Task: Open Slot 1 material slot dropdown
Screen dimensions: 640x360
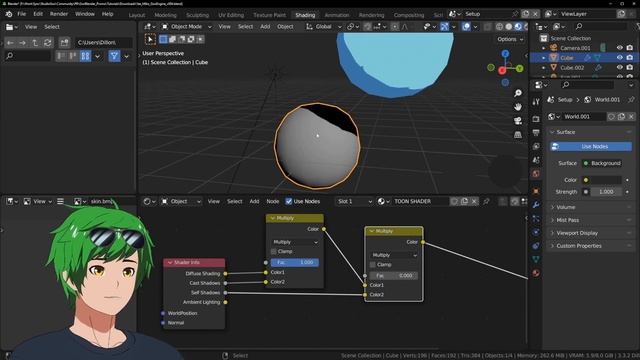Action: pos(354,201)
